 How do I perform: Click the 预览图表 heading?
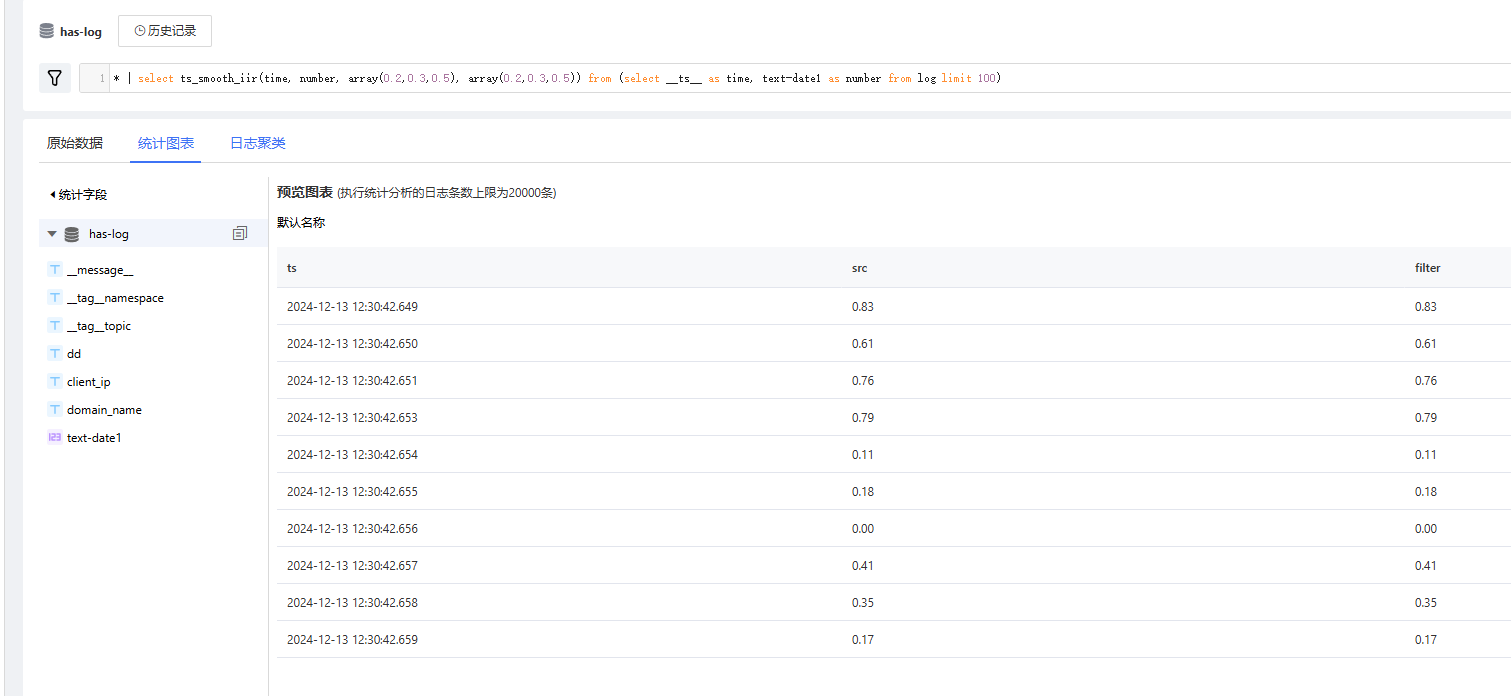[x=305, y=192]
